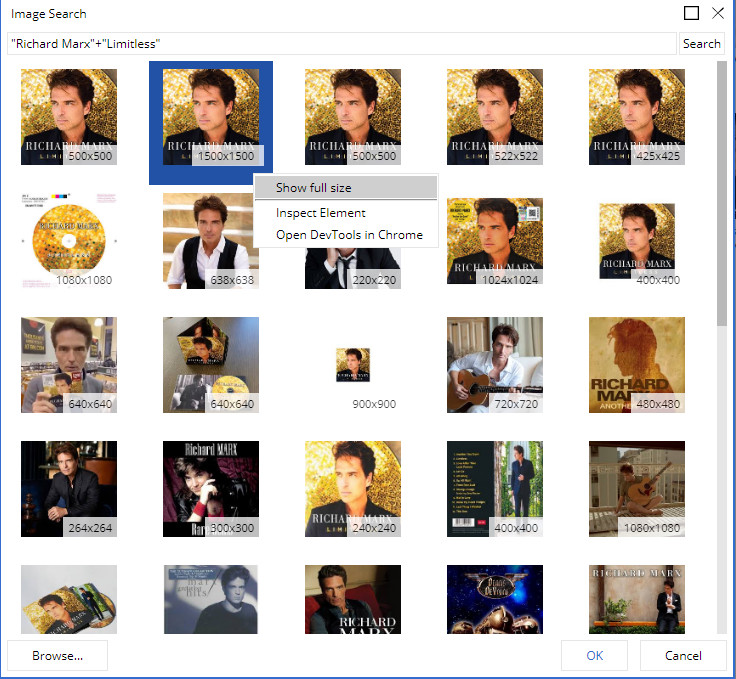Choose 'Open DevTools in Chrome' option
The height and width of the screenshot is (679, 736).
click(349, 235)
